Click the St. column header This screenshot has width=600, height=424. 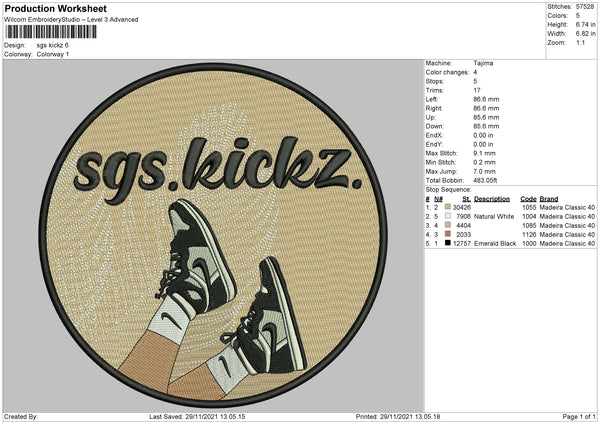466,197
